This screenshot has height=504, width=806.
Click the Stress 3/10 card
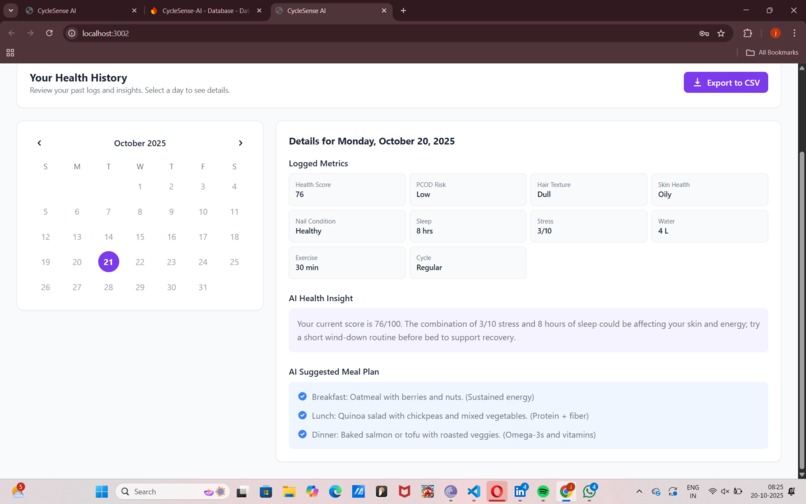[x=589, y=226]
